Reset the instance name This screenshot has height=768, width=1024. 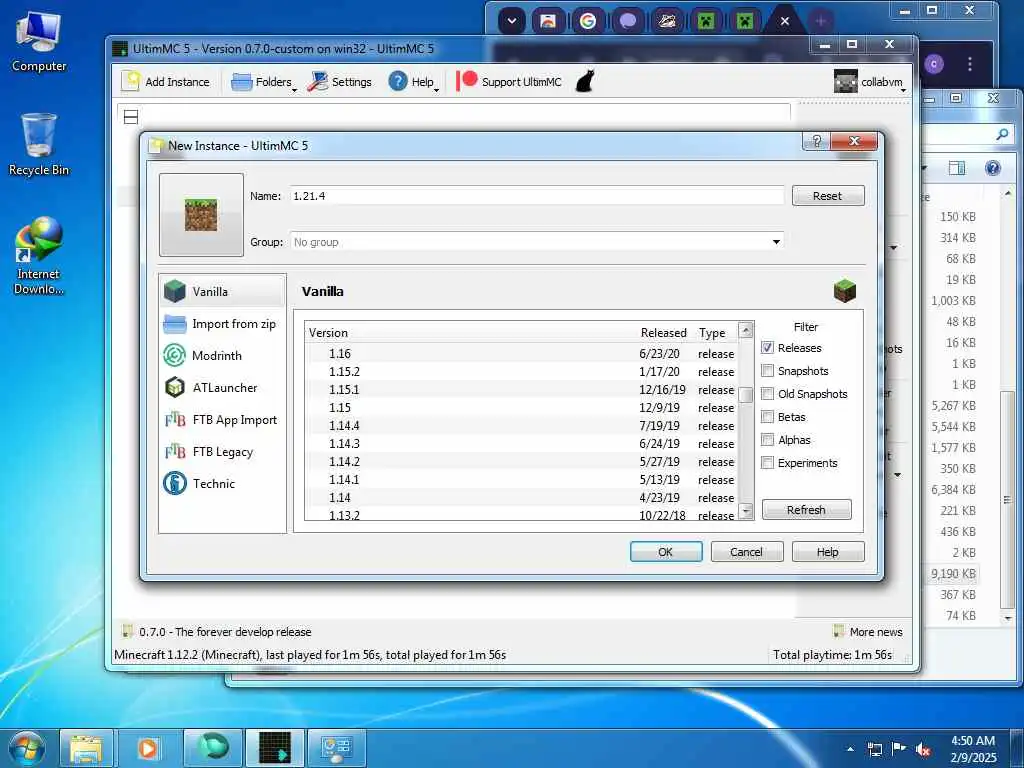click(827, 196)
